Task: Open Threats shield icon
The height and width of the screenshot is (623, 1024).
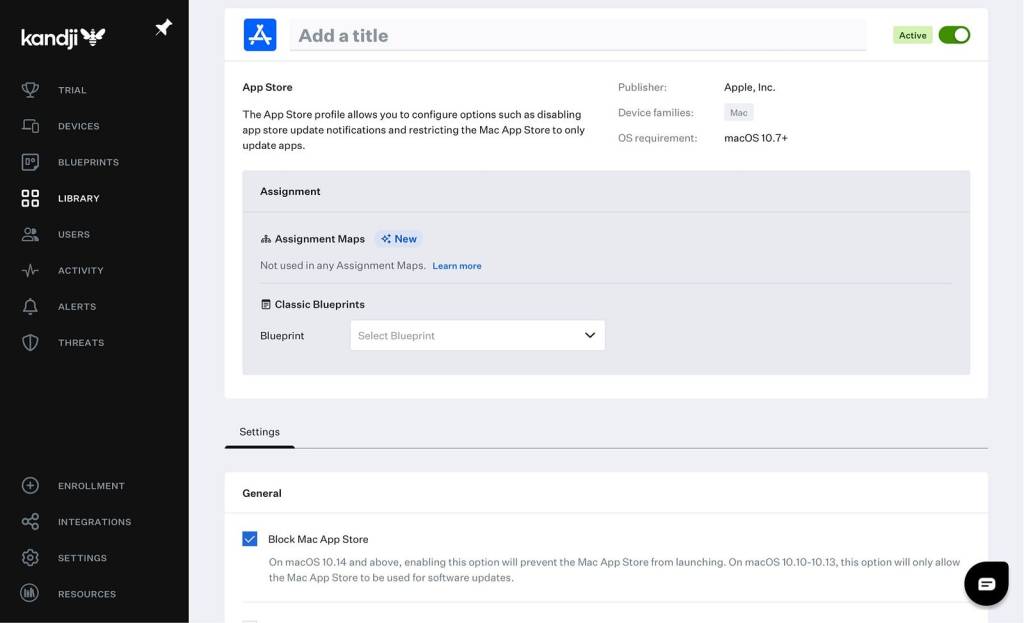Action: 30,342
